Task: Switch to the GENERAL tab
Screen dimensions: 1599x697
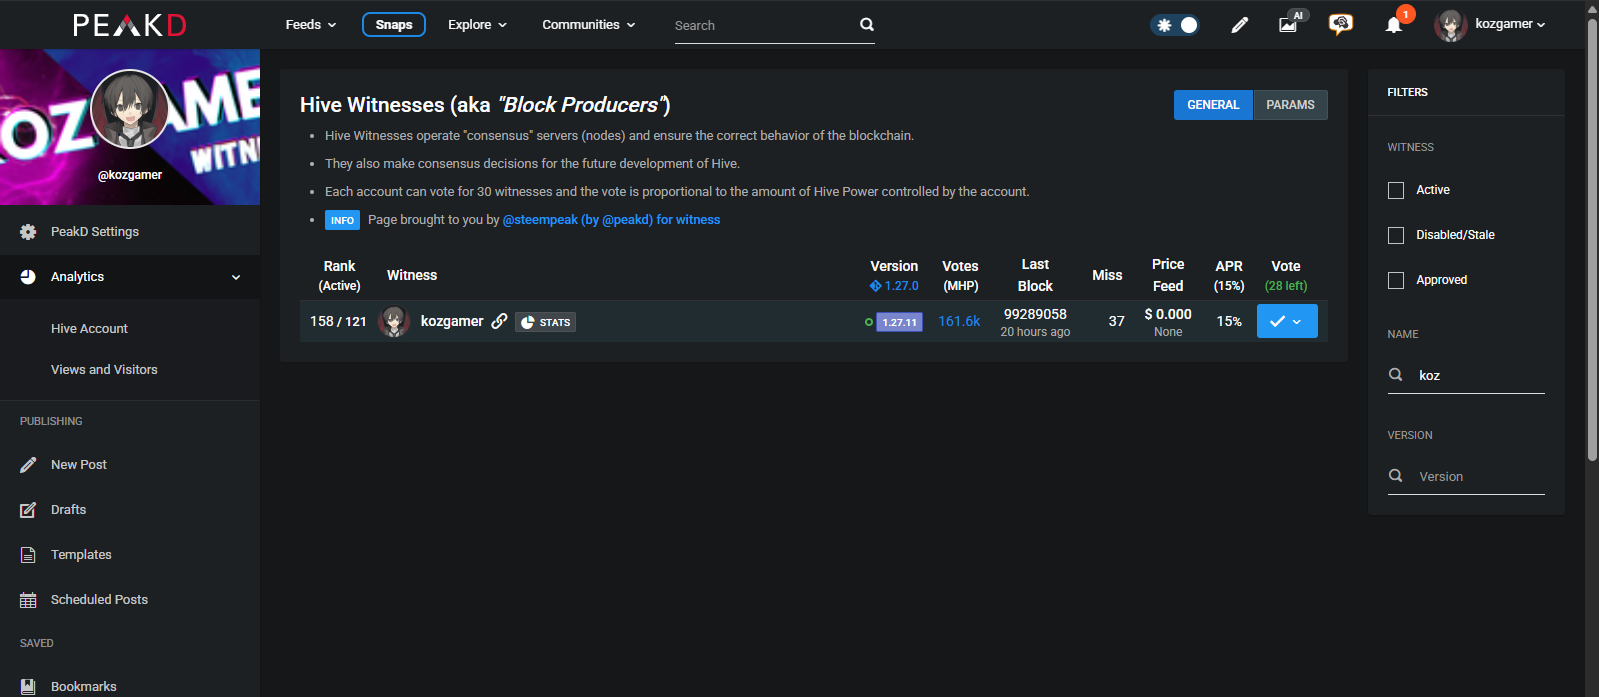Action: [1213, 105]
